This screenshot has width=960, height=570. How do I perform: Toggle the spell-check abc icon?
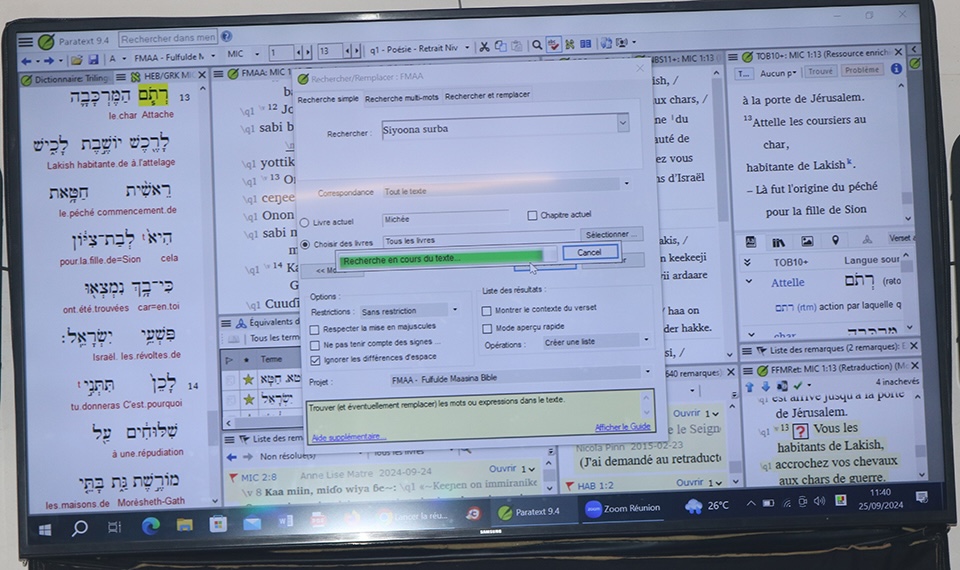coord(553,45)
